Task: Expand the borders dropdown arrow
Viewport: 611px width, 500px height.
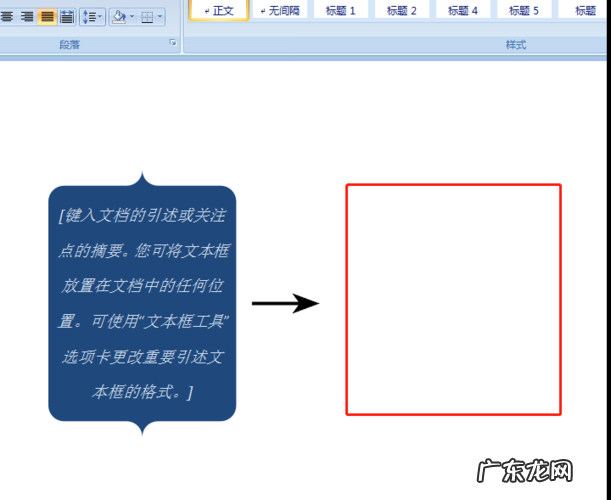Action: (160, 16)
